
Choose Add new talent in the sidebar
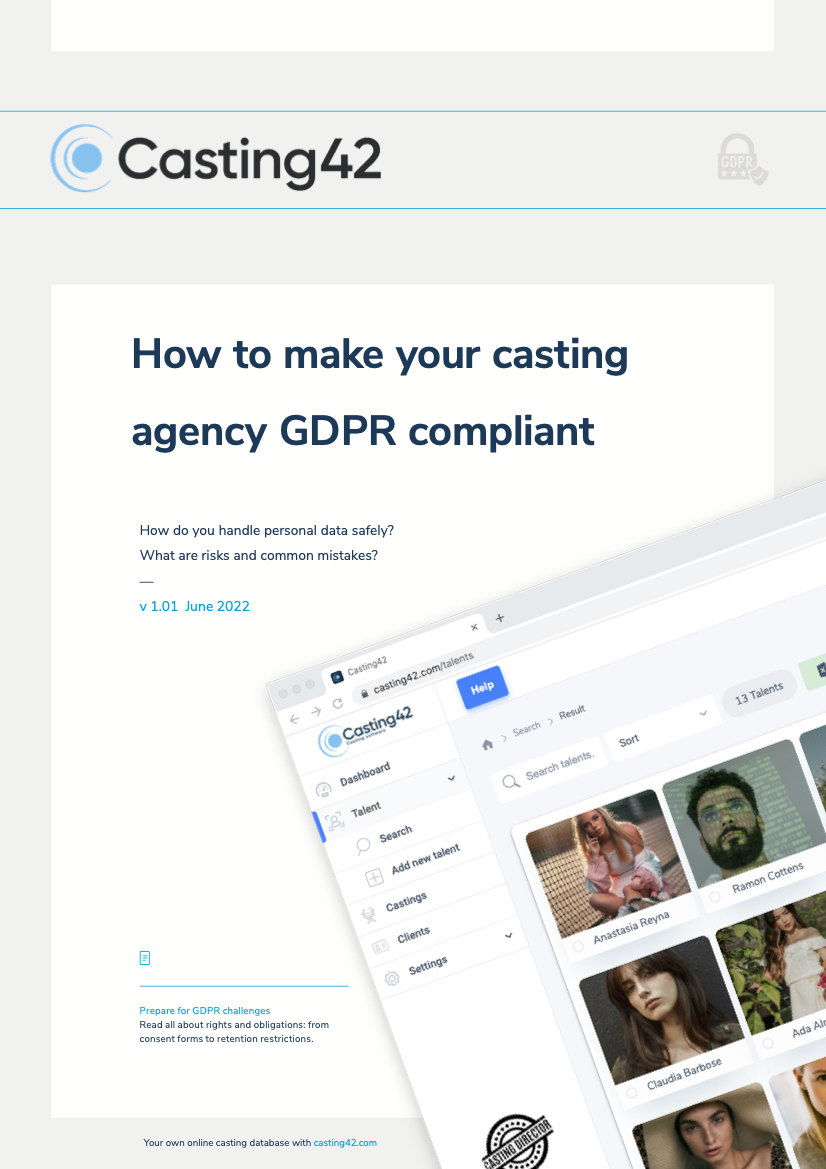coord(425,860)
